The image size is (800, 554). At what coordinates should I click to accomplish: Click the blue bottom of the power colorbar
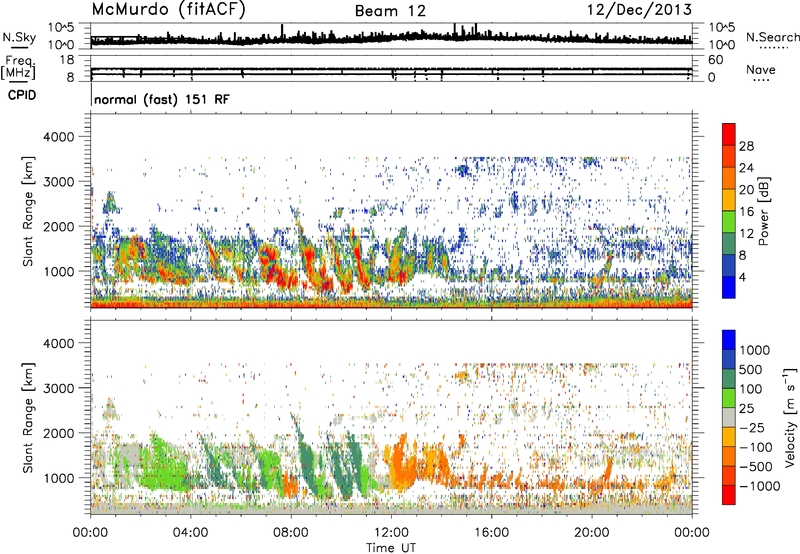(x=729, y=287)
